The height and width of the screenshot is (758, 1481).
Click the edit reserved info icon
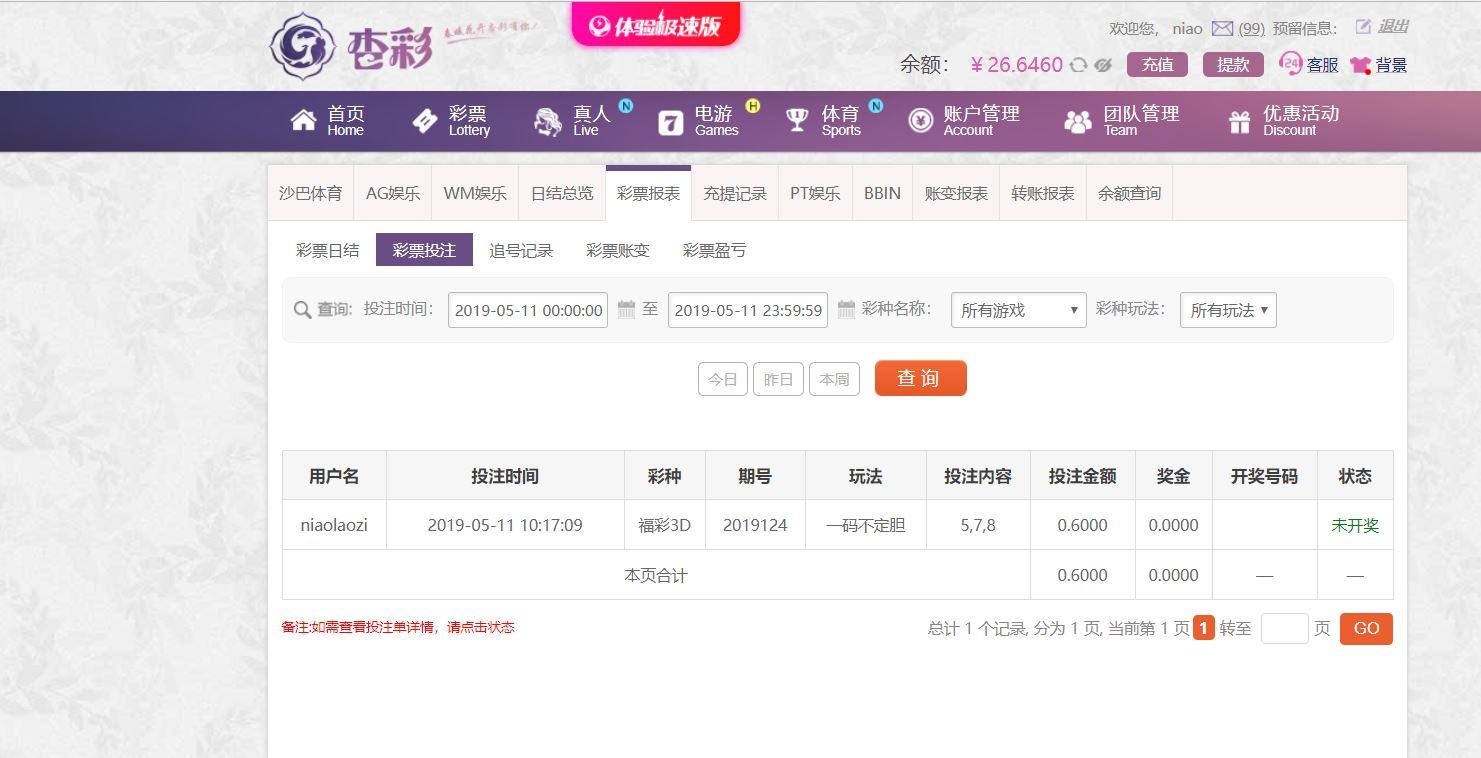1363,27
